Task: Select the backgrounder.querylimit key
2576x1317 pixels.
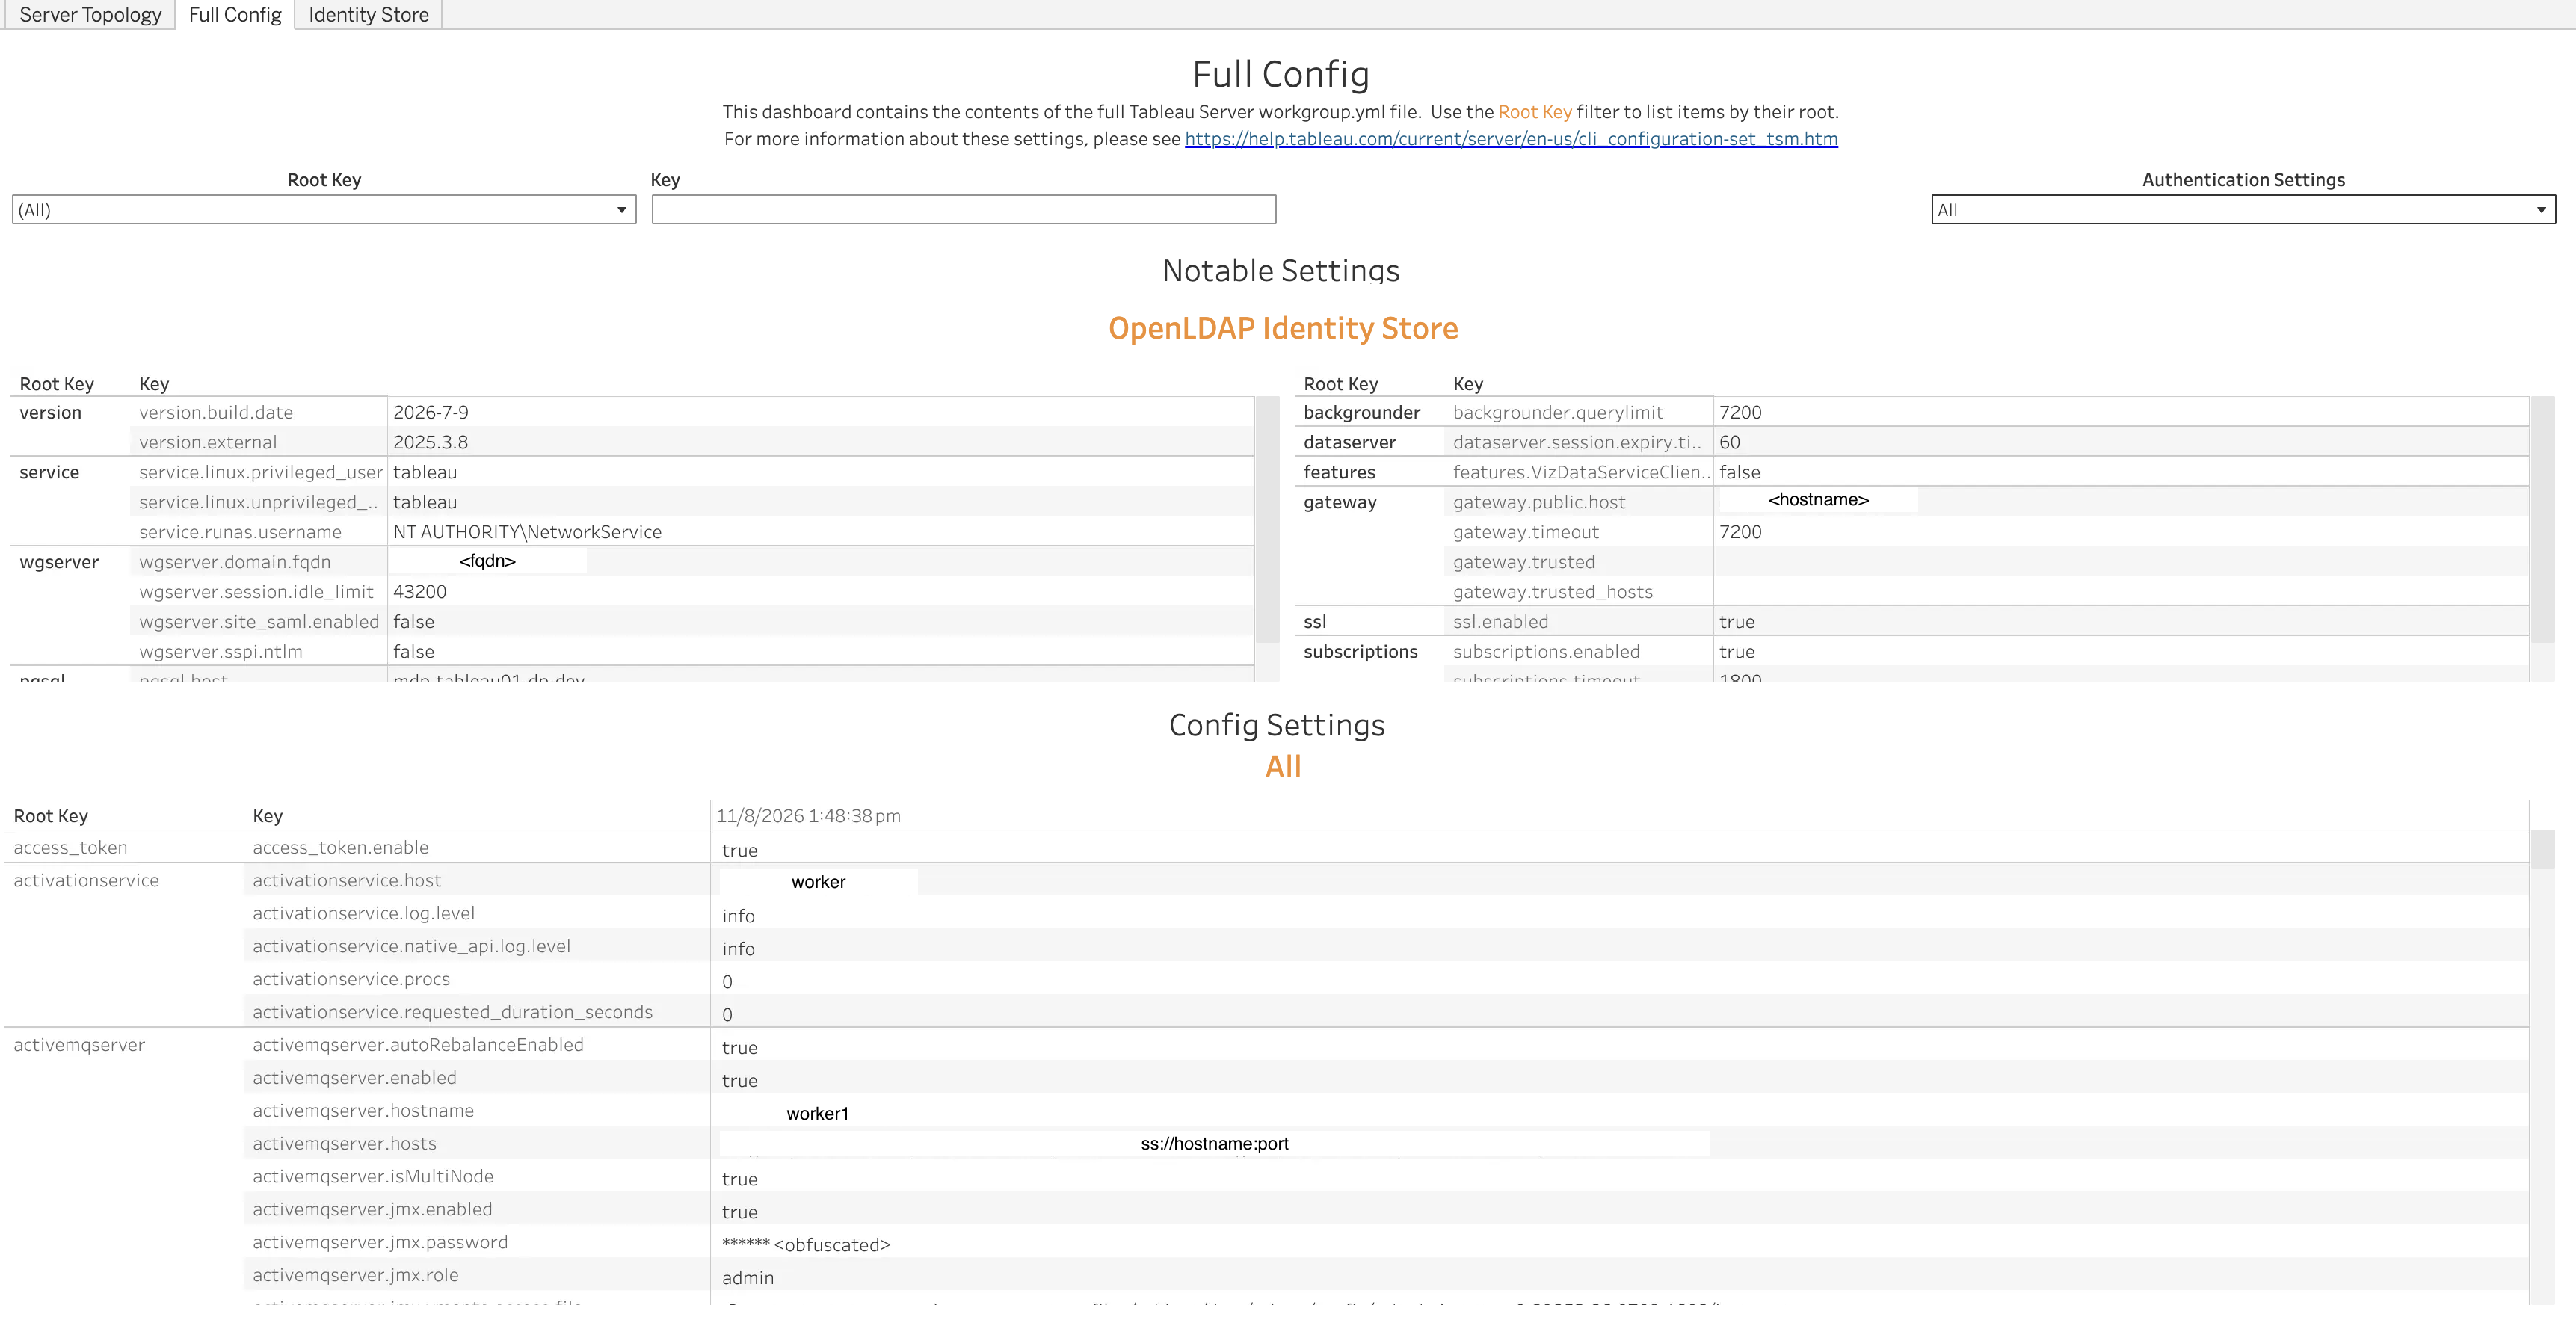Action: click(1558, 412)
